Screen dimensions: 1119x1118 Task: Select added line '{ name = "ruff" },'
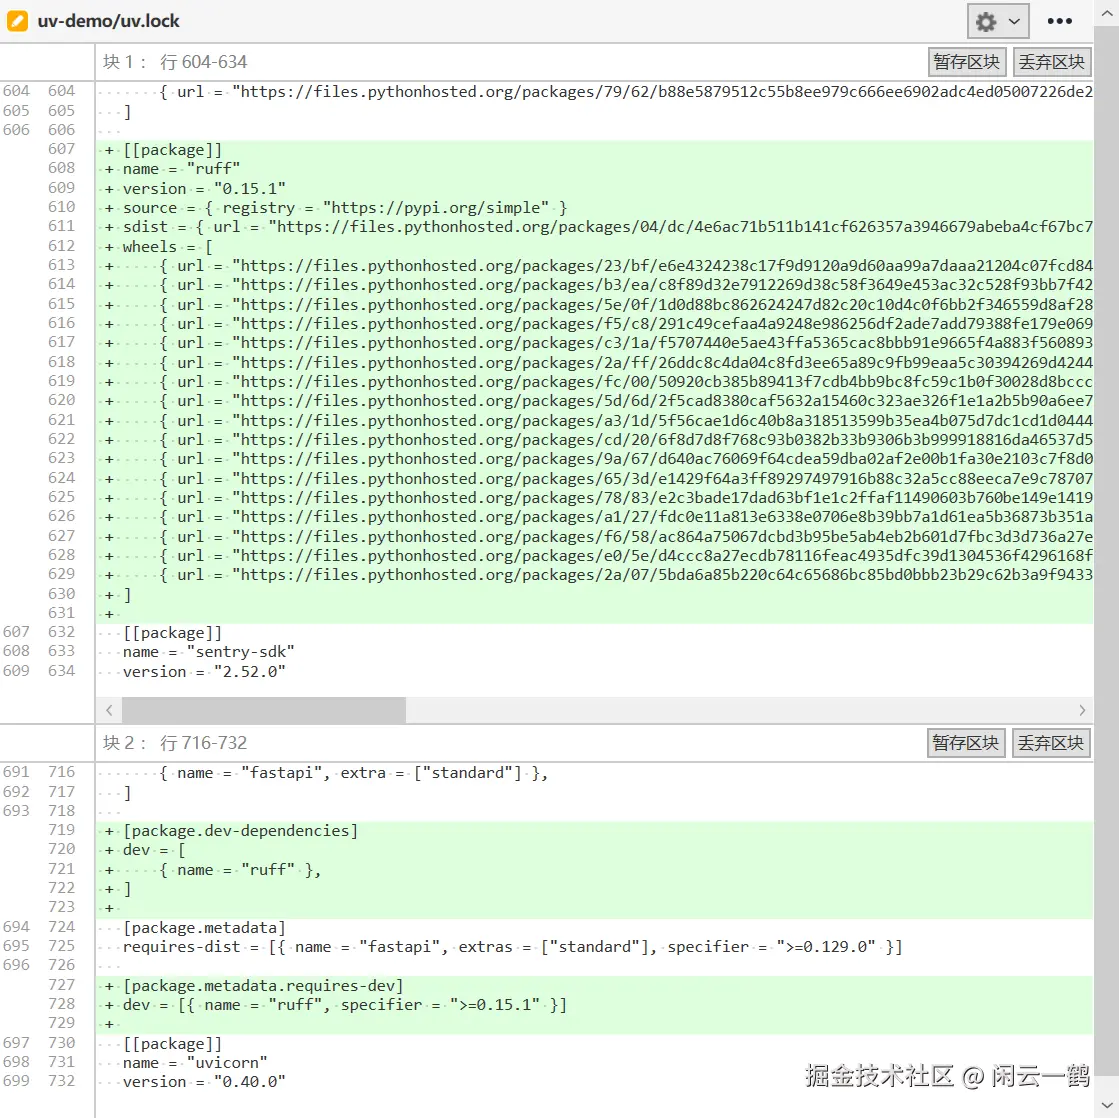(x=594, y=870)
